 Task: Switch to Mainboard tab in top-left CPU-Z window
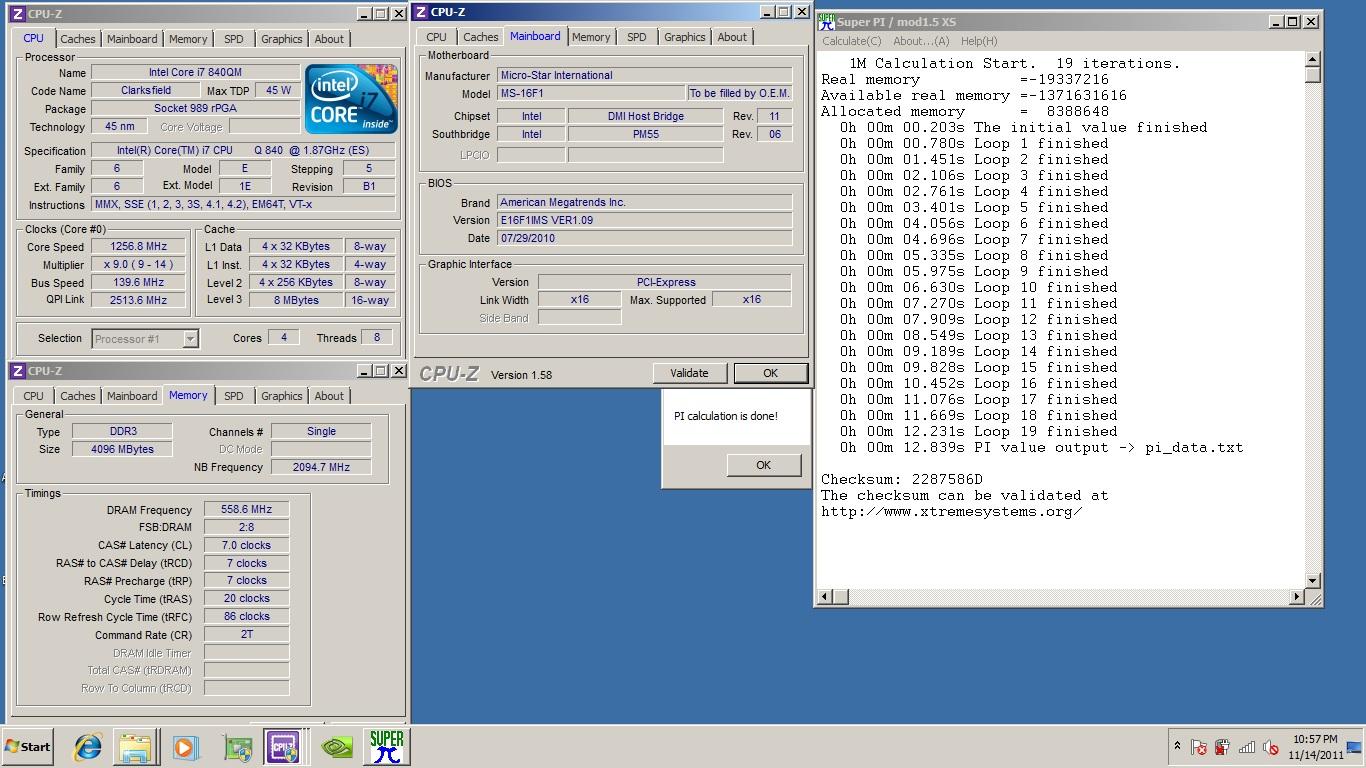tap(132, 39)
